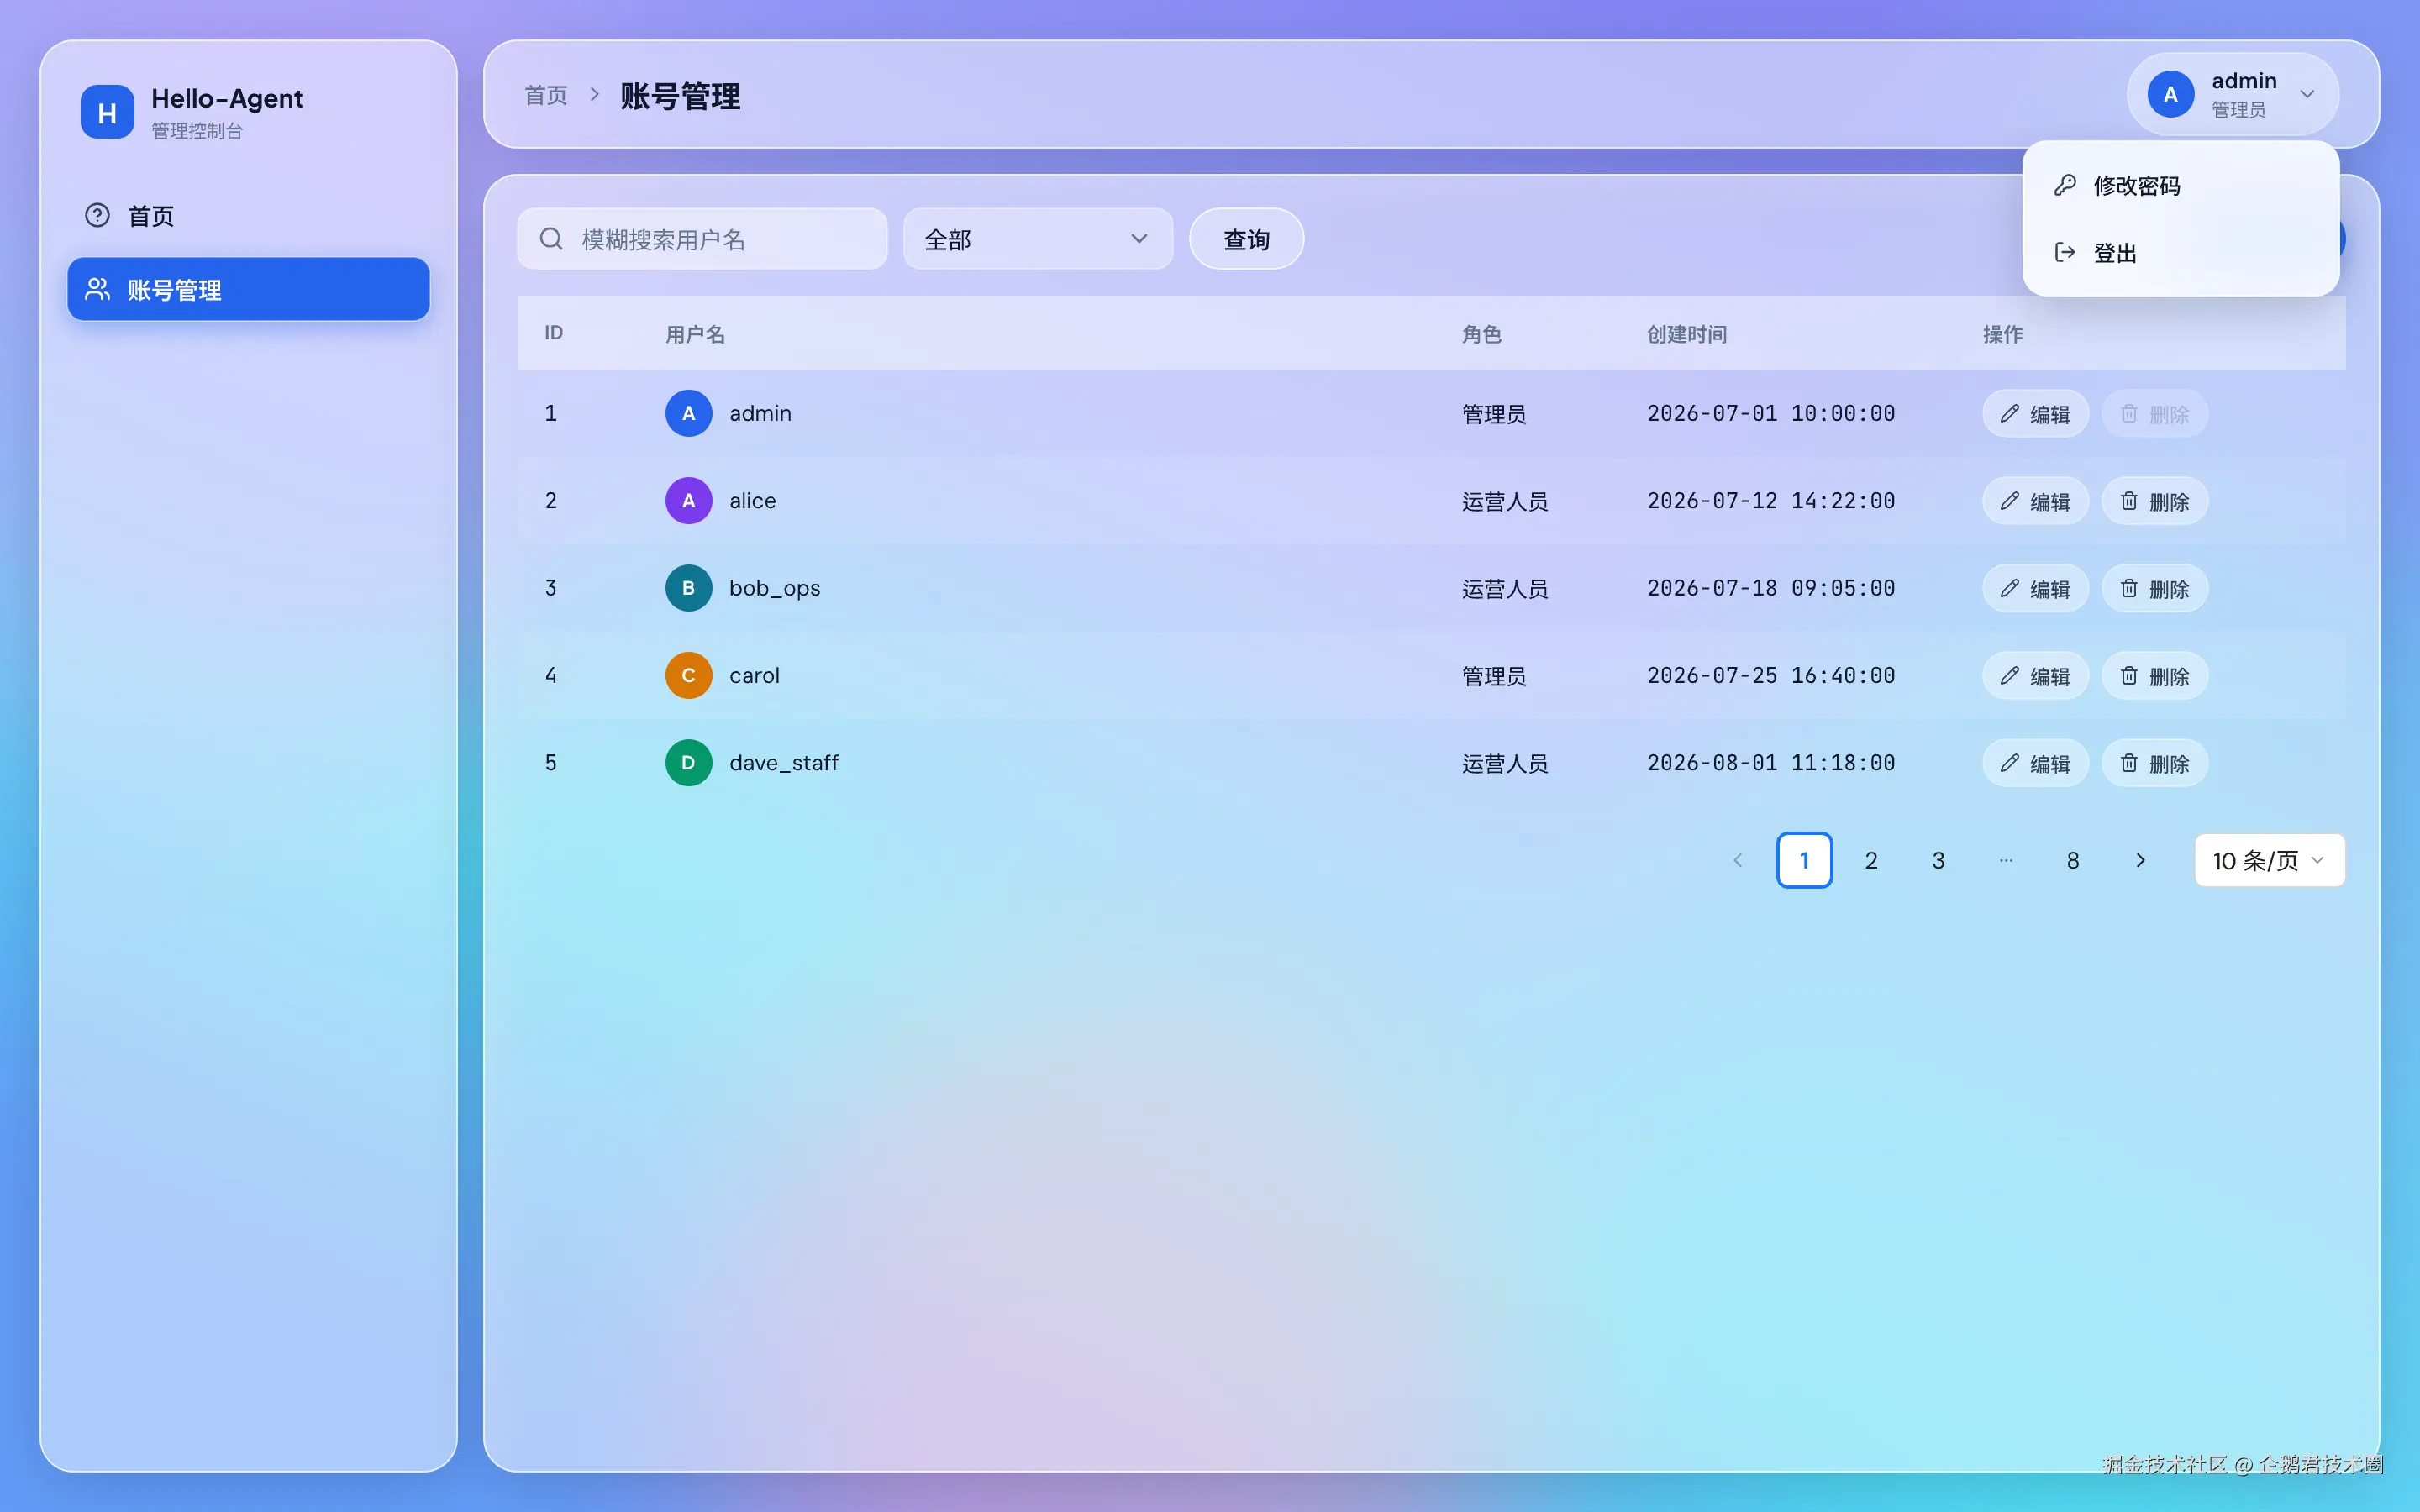Image resolution: width=2420 pixels, height=1512 pixels.
Task: Click the disabled 删除 button in admin row
Action: [2154, 413]
